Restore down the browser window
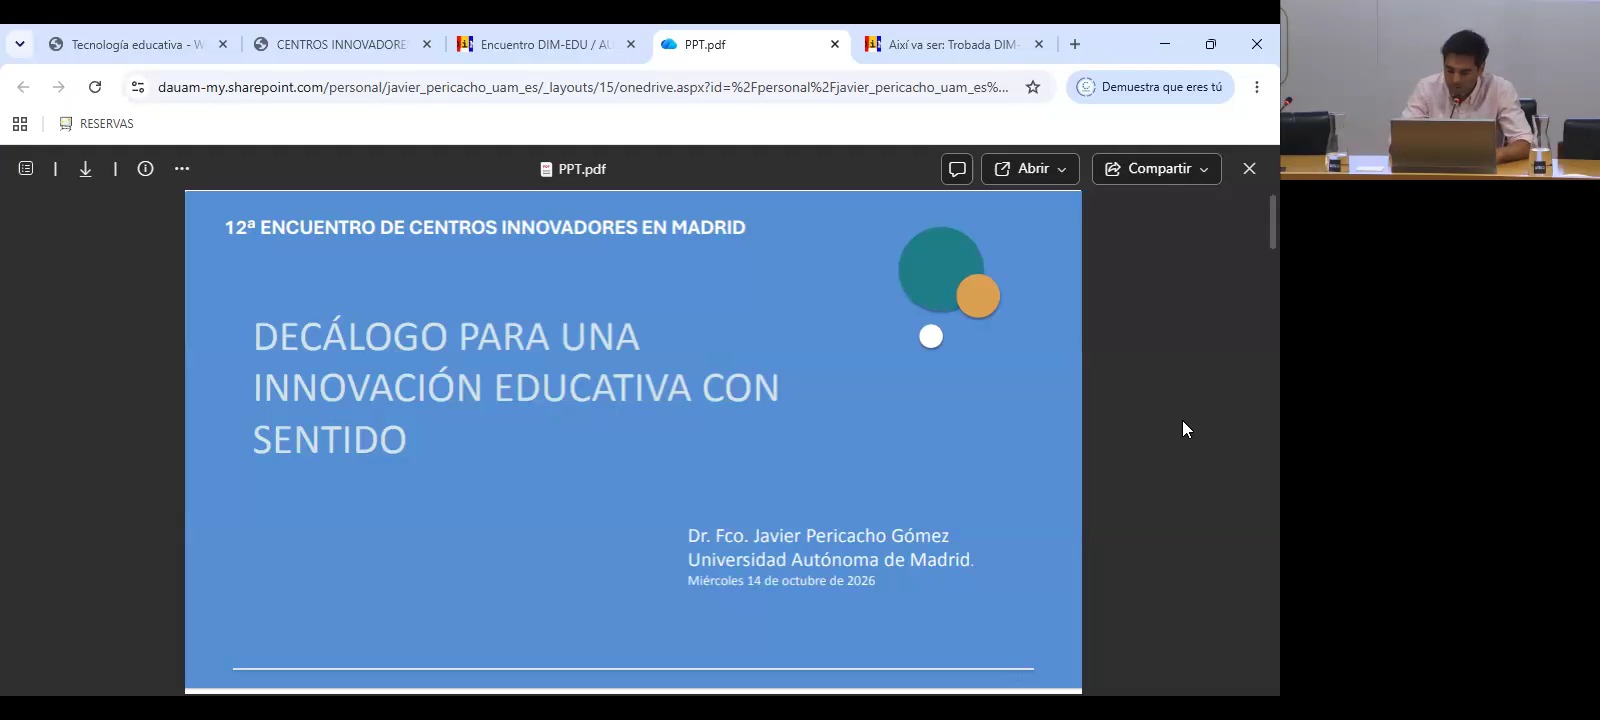The width and height of the screenshot is (1600, 720). 1211,44
